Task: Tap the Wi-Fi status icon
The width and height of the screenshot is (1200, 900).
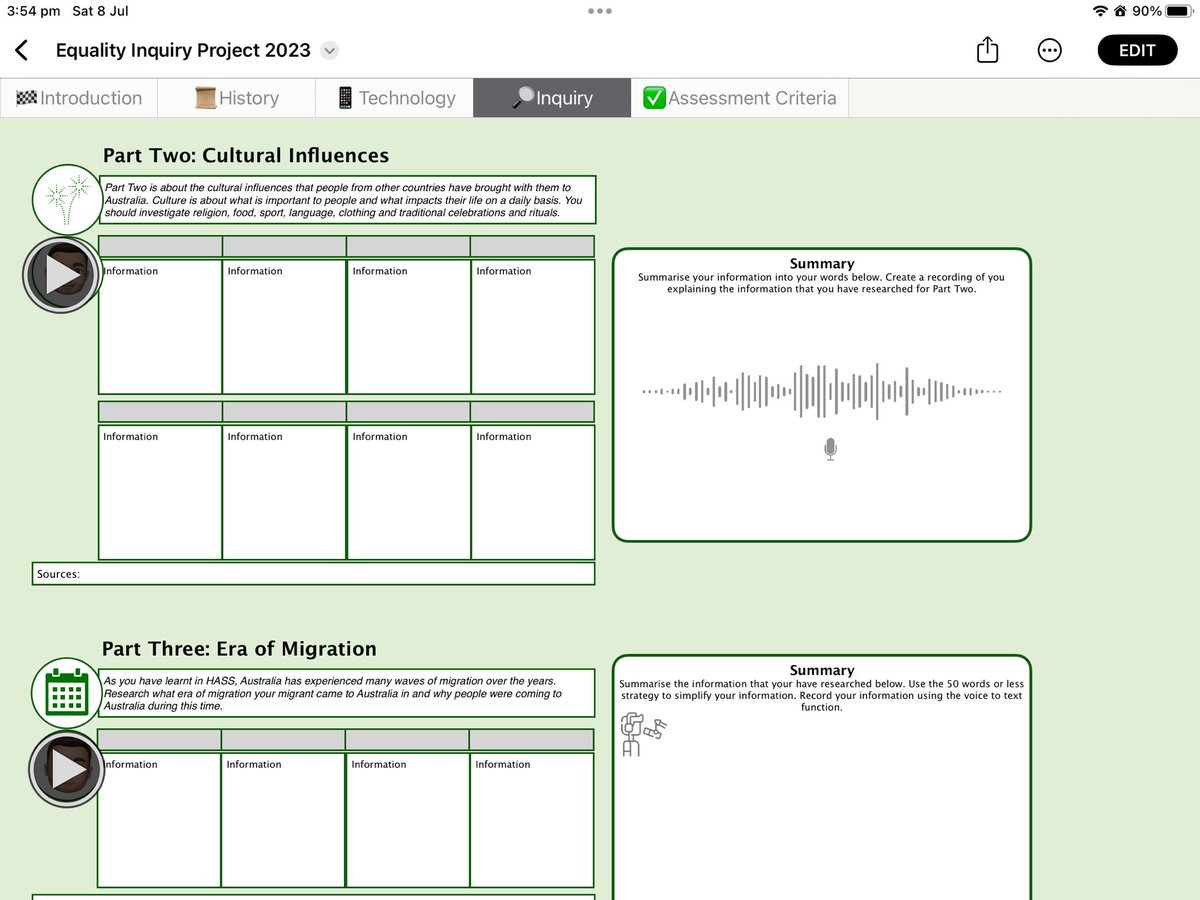Action: [1101, 11]
